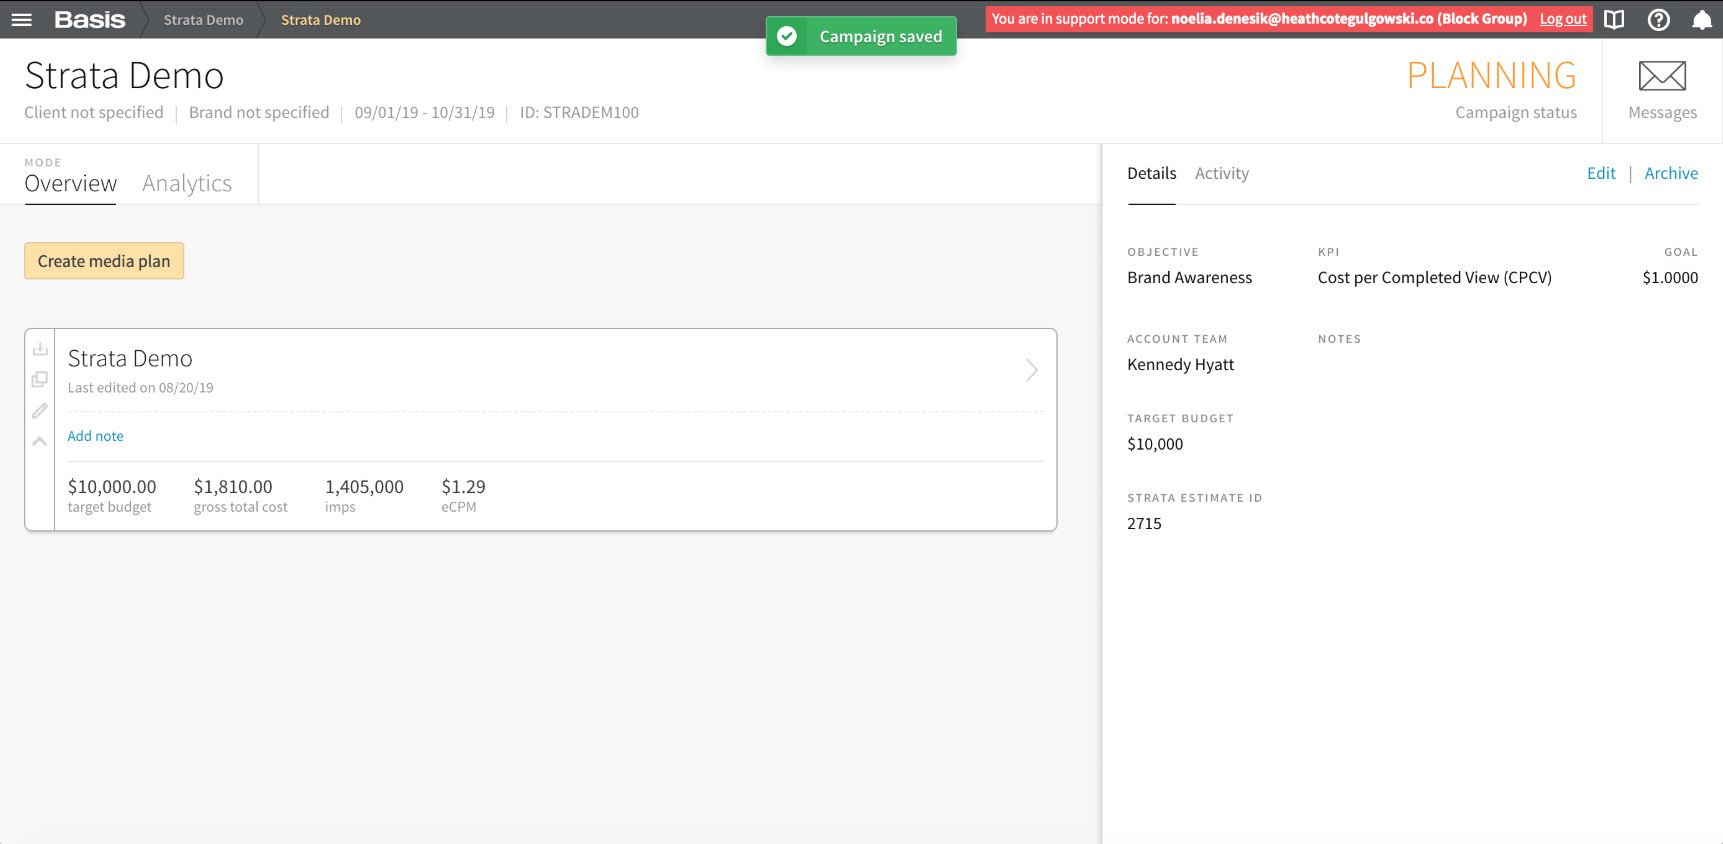Open the notifications bell
The height and width of the screenshot is (844, 1723).
click(1701, 20)
